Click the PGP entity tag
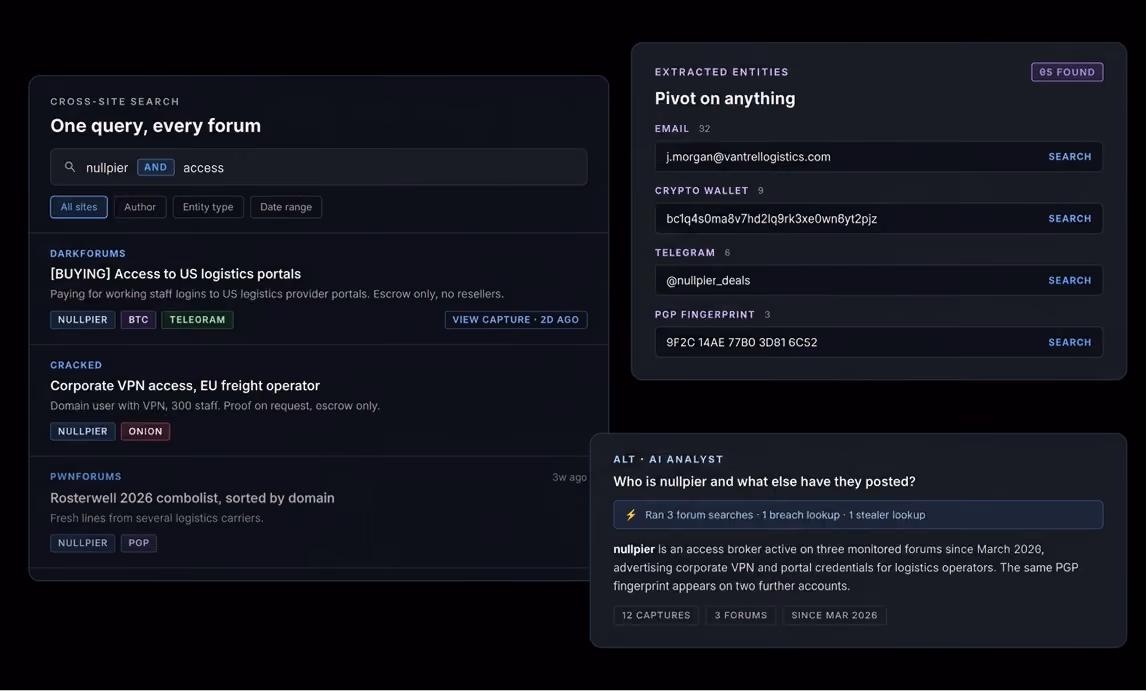This screenshot has height=691, width=1147. click(139, 543)
